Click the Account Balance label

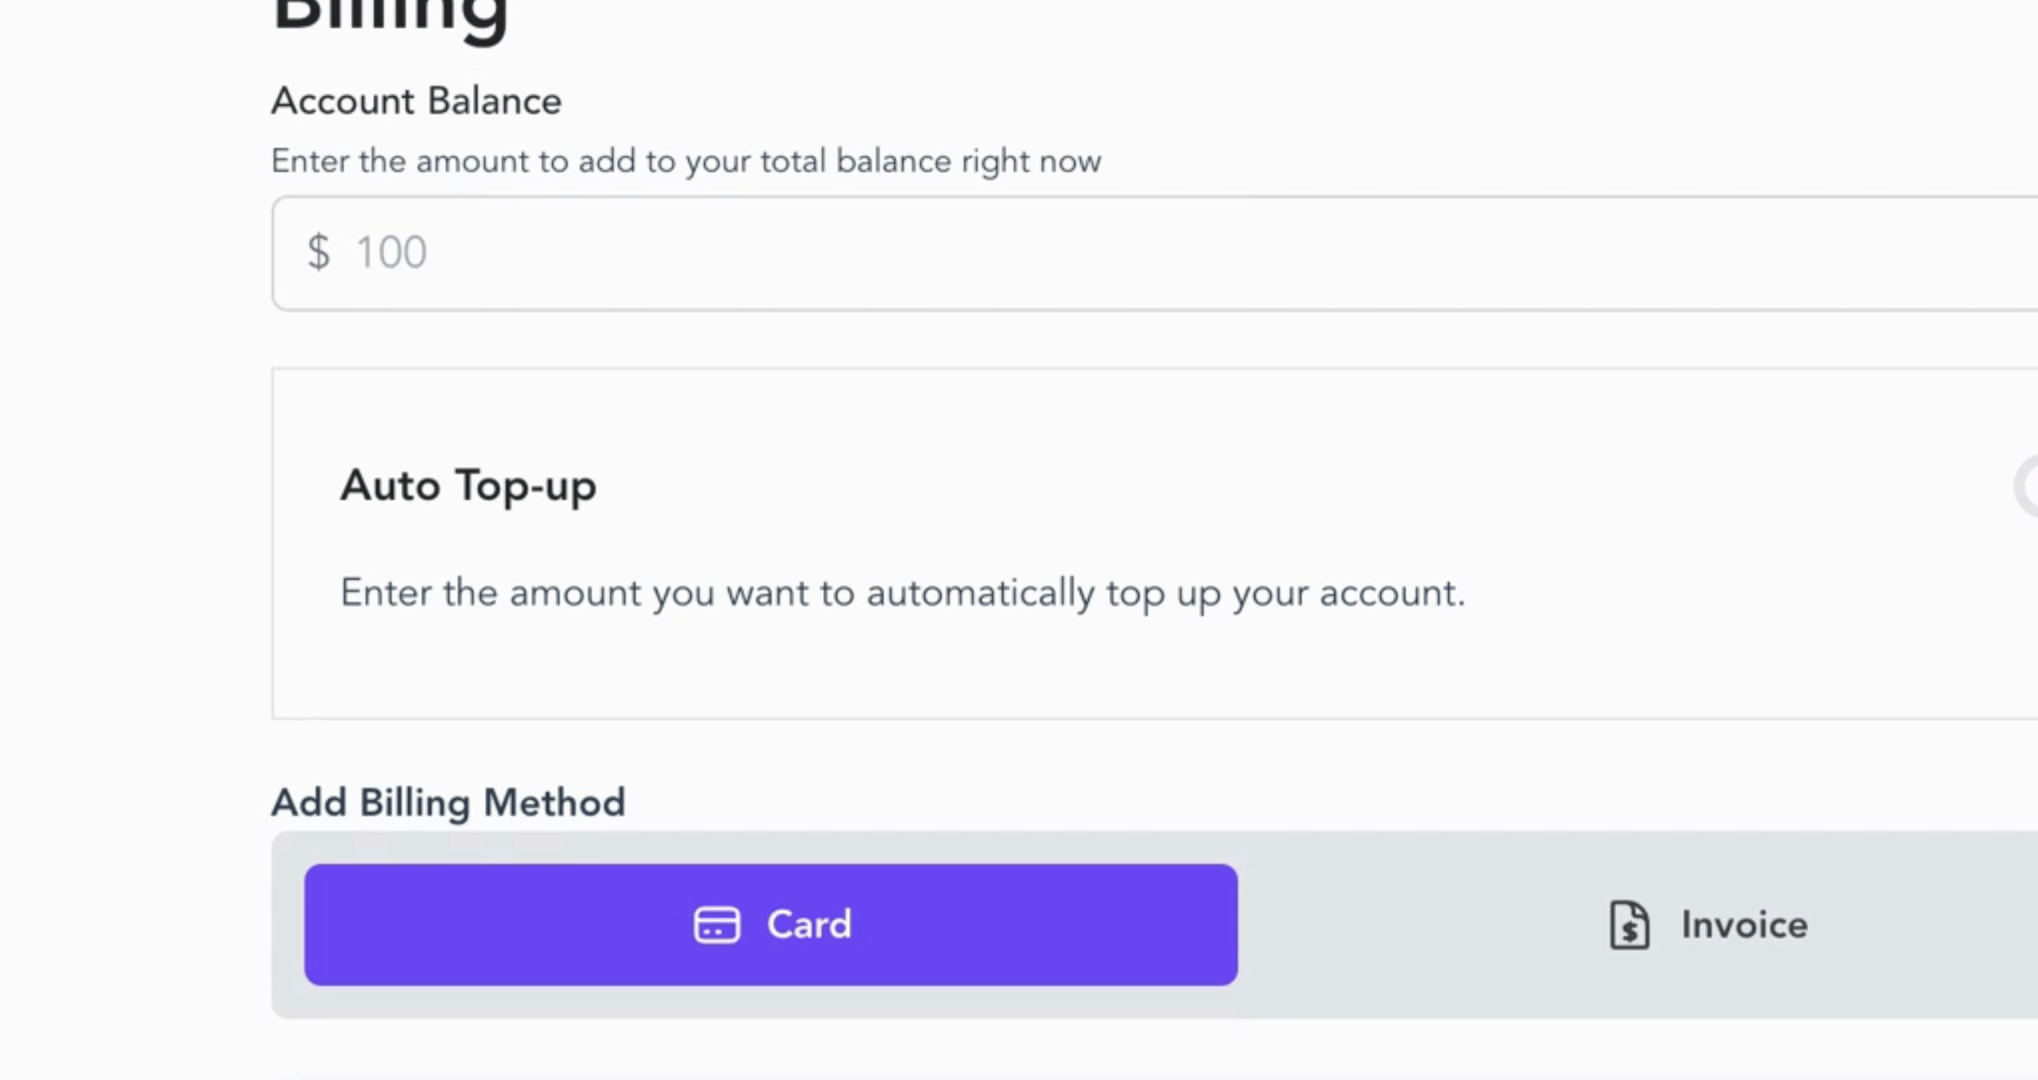coord(416,101)
